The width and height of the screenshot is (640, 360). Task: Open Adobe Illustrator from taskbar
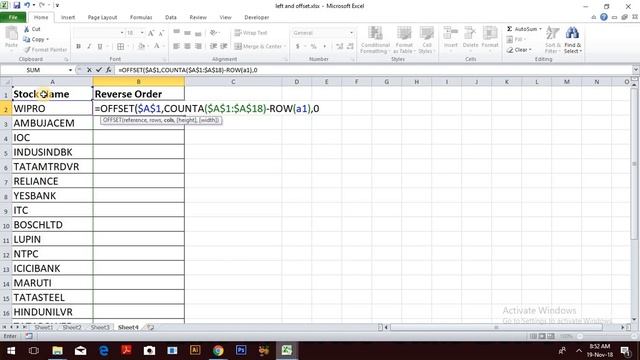pos(195,350)
